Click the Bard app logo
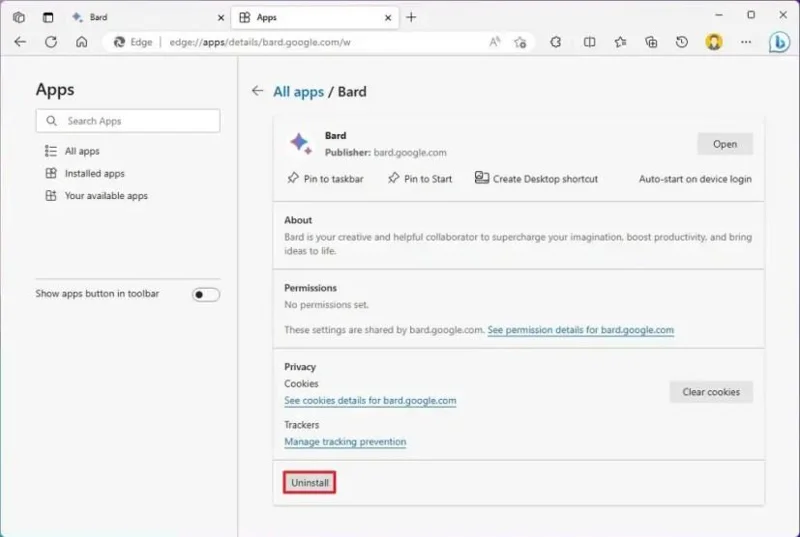This screenshot has width=800, height=537. coord(301,143)
